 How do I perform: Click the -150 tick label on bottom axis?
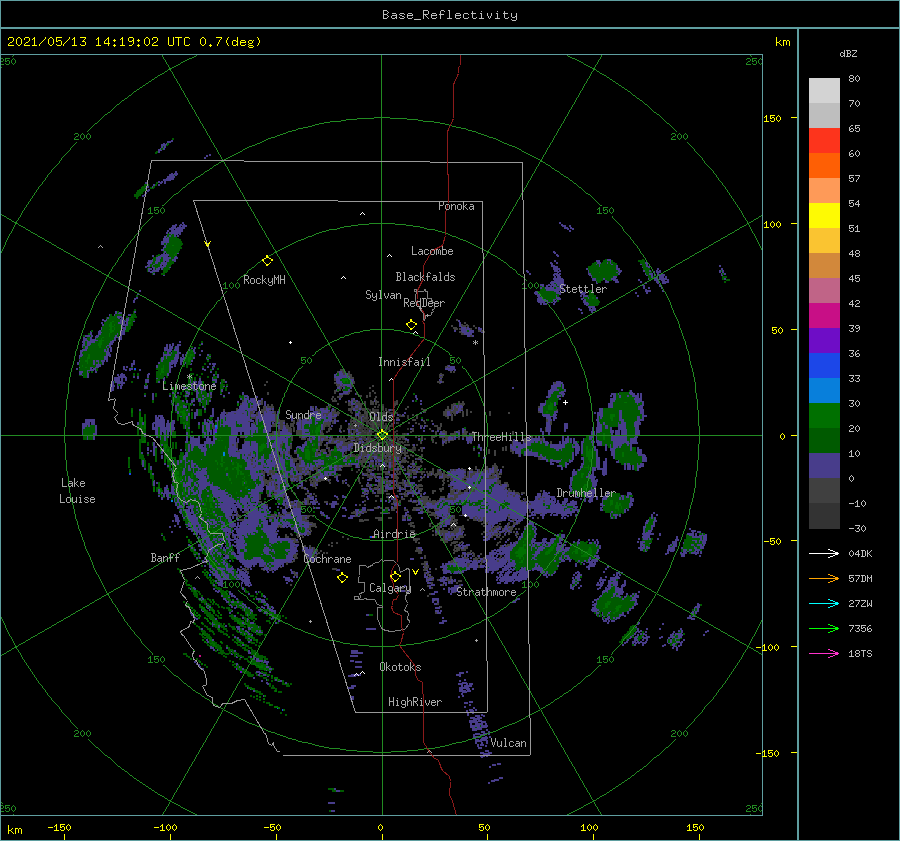click(59, 827)
